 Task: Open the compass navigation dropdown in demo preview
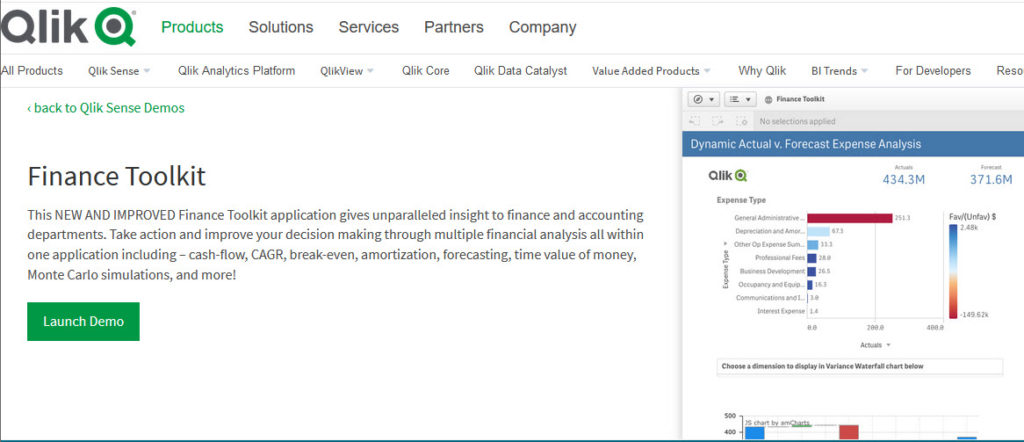pyautogui.click(x=704, y=99)
